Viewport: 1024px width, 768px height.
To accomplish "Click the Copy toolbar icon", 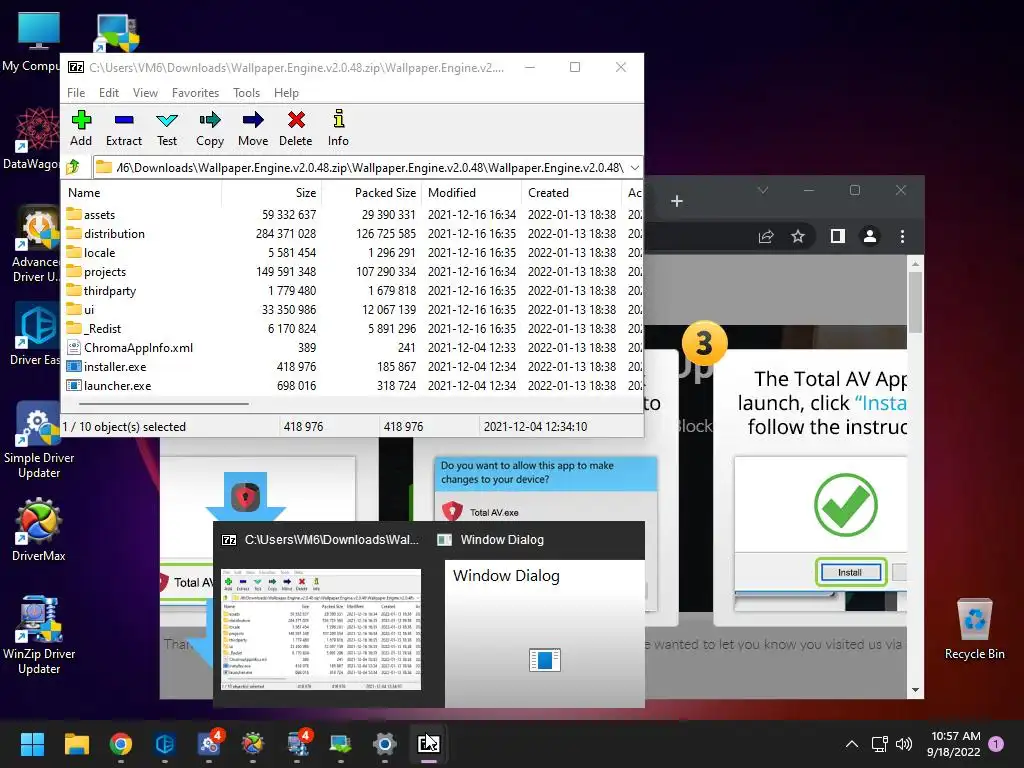I will coord(210,128).
